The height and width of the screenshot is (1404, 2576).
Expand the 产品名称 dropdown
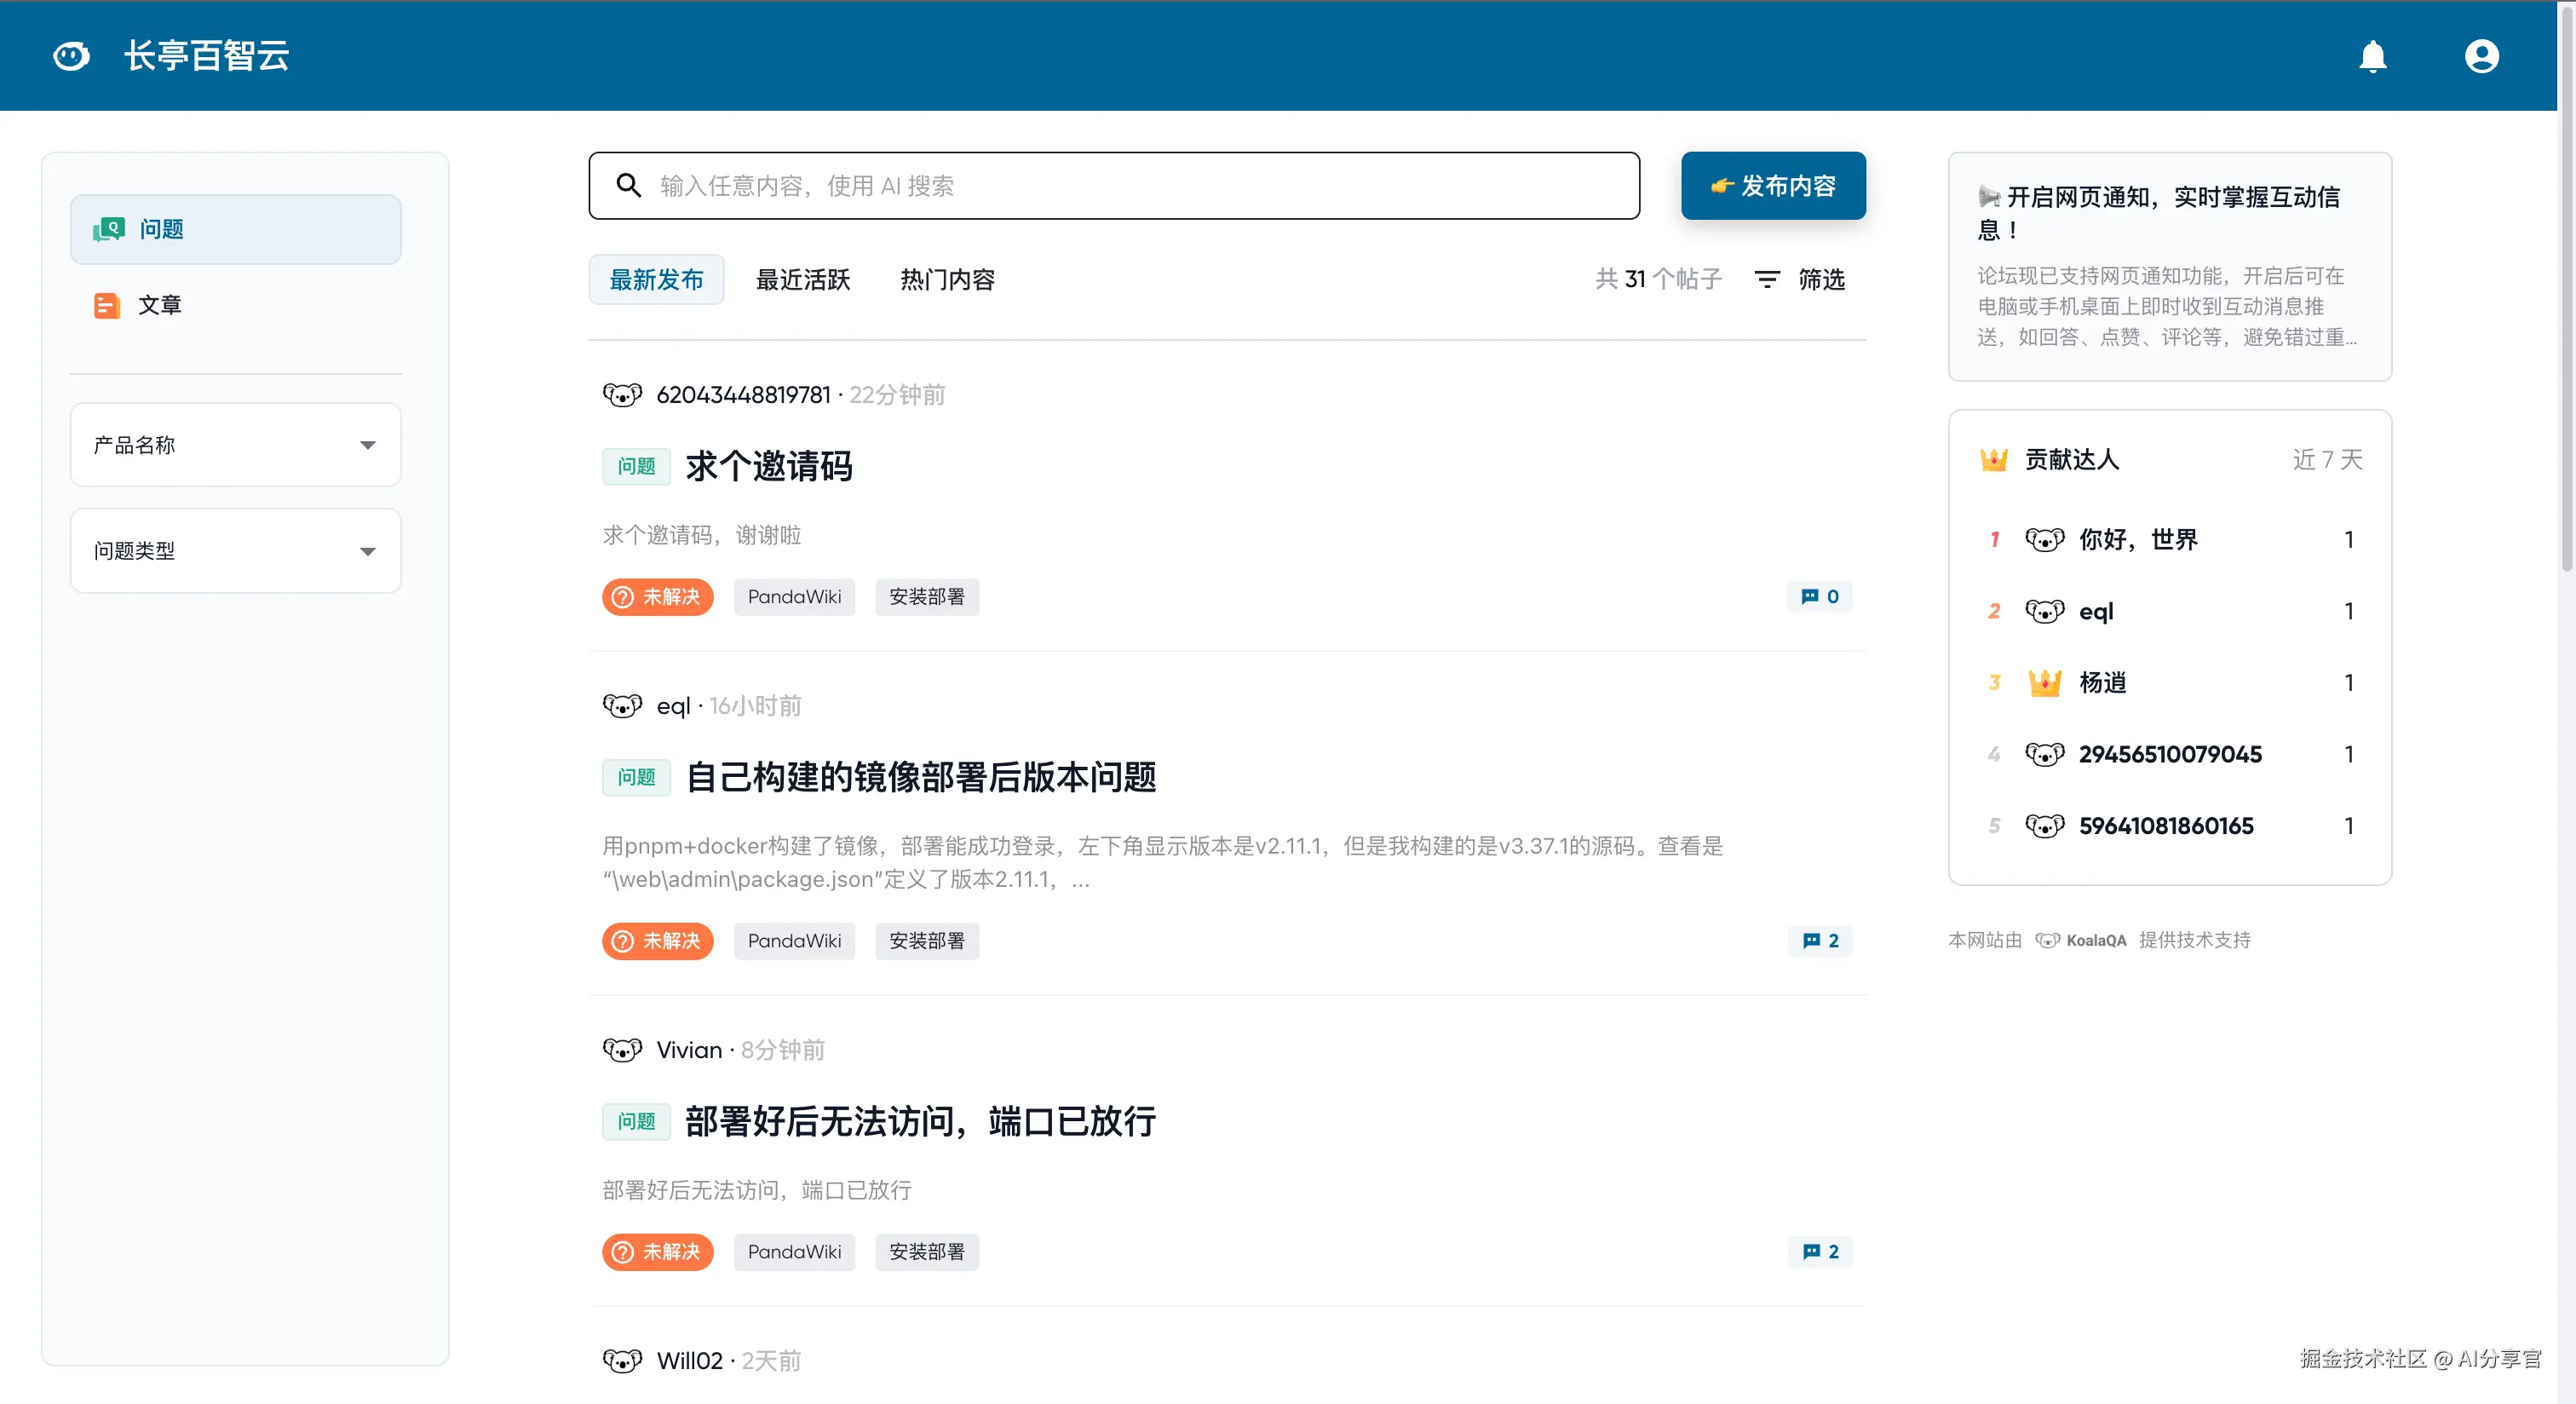point(235,444)
